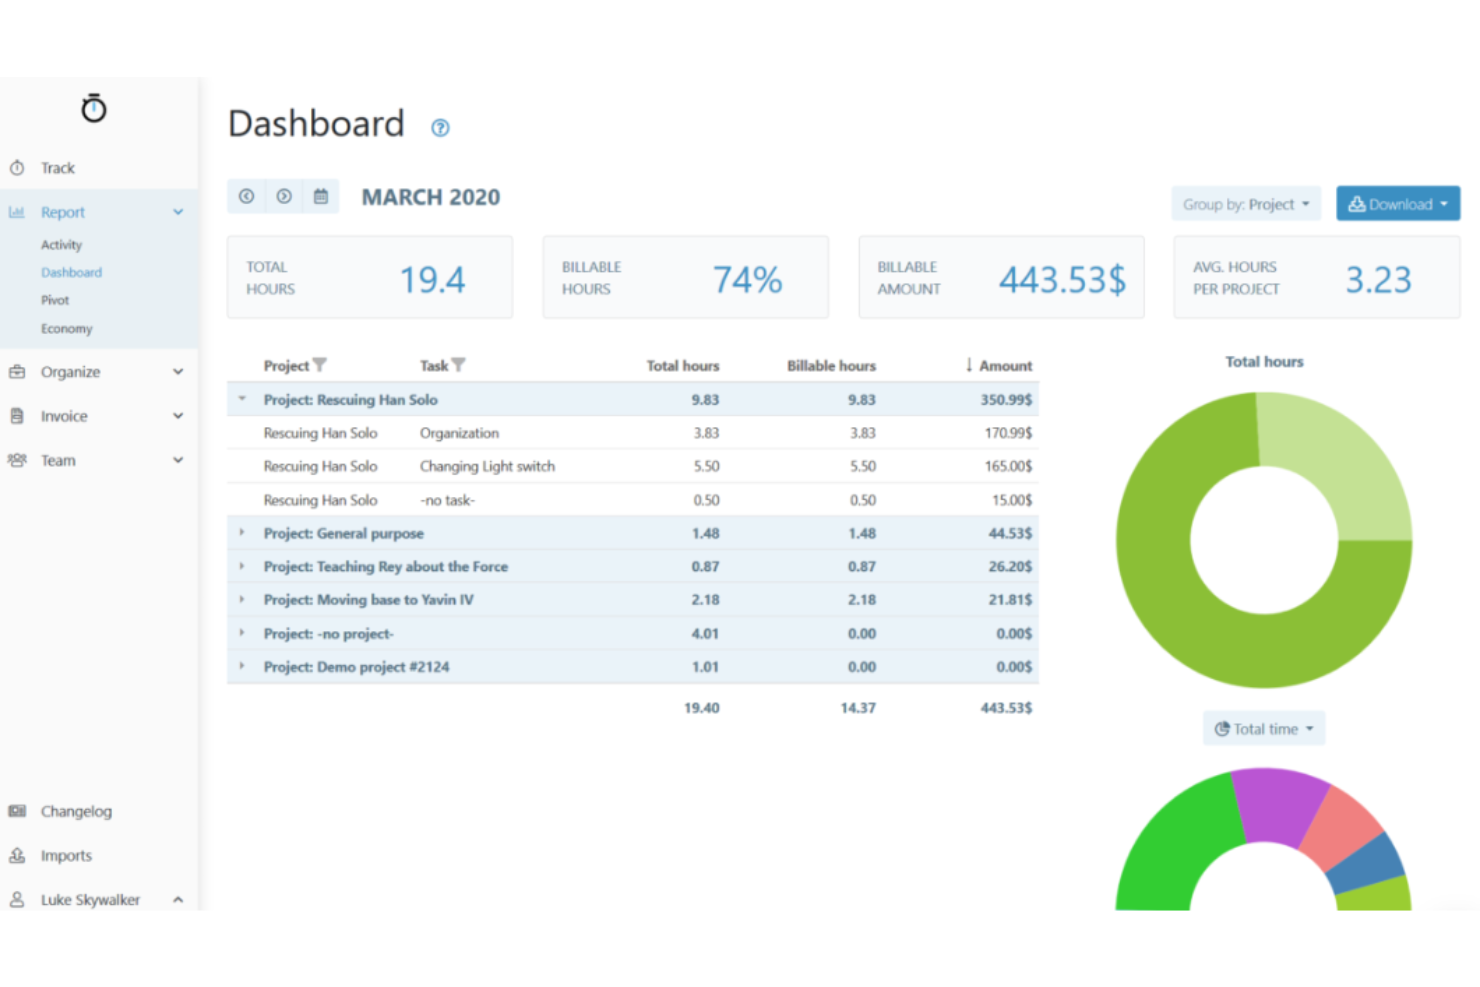Open the Dashboard help question mark icon
The width and height of the screenshot is (1480, 987).
pyautogui.click(x=440, y=128)
